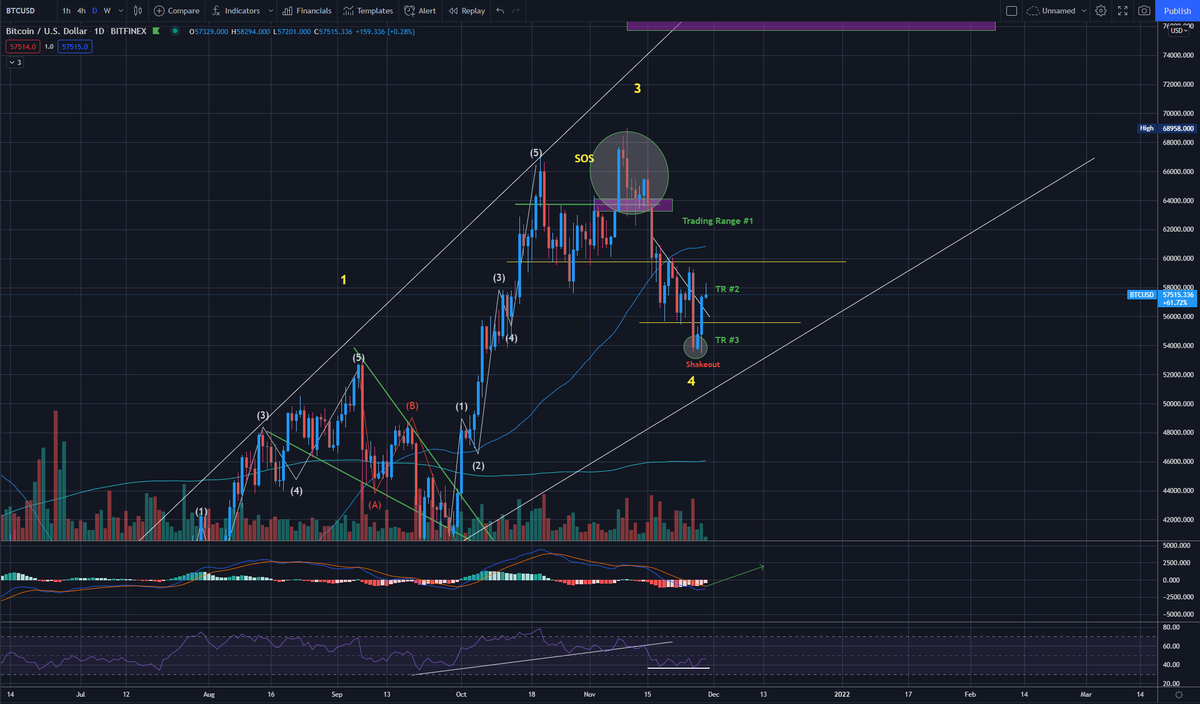
Task: Click the green market status dot
Action: coord(176,31)
